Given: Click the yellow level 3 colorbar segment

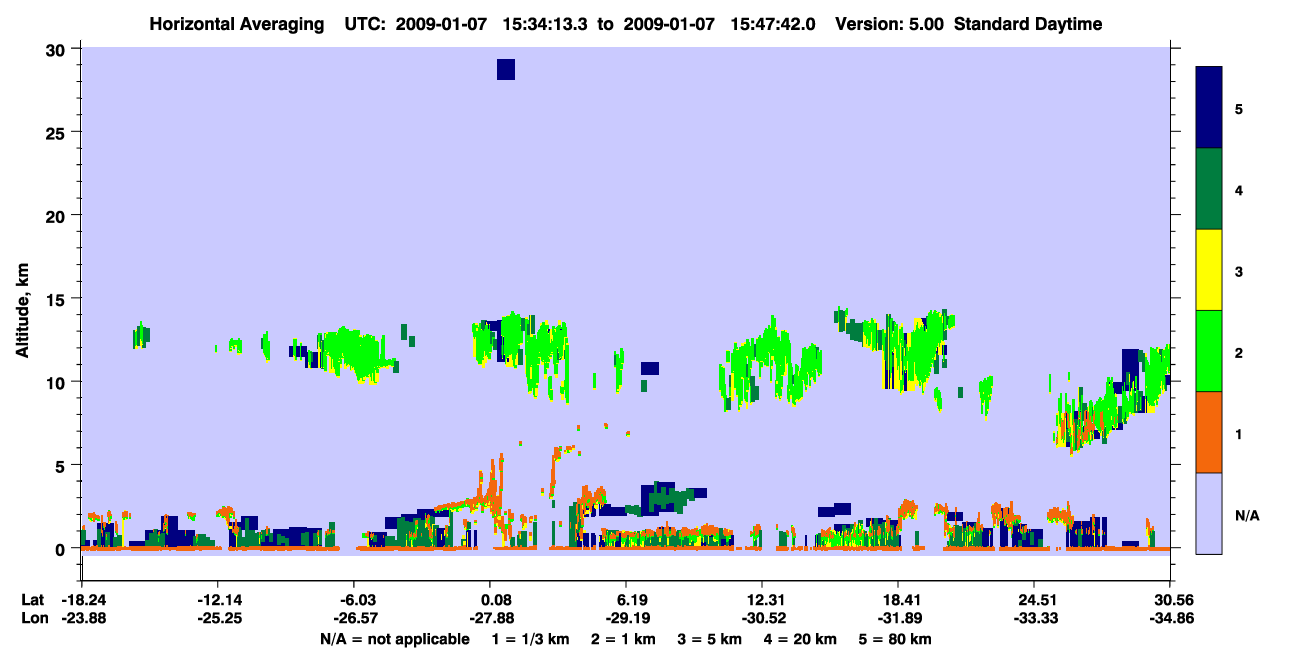Looking at the screenshot, I should (x=1209, y=270).
